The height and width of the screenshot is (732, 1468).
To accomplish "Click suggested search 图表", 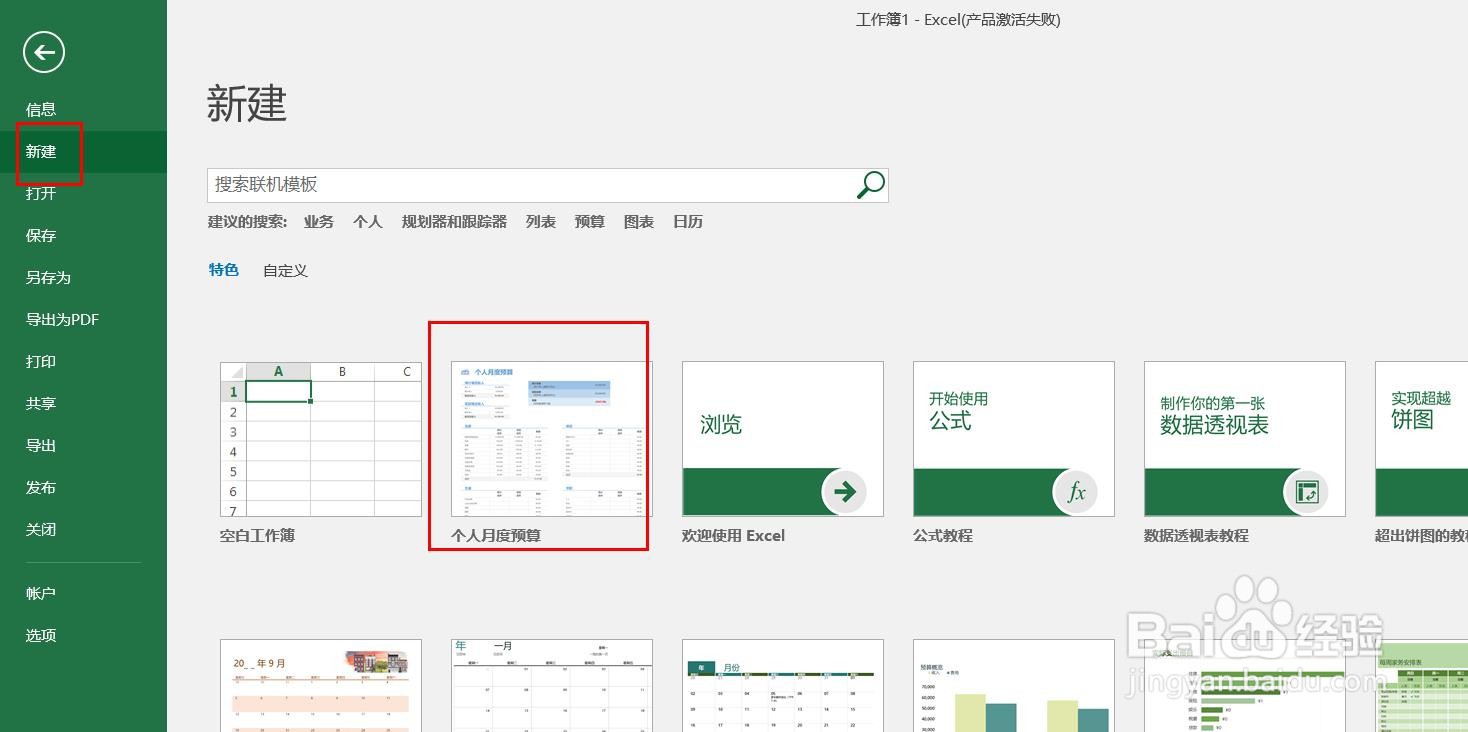I will tap(639, 222).
